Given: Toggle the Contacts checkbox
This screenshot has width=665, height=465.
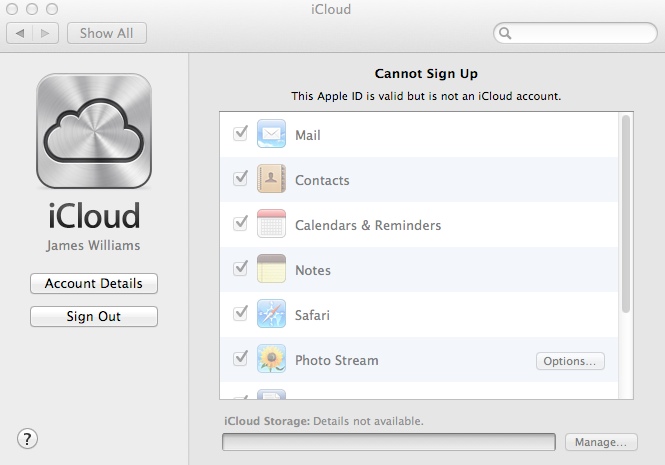Looking at the screenshot, I should pyautogui.click(x=240, y=178).
